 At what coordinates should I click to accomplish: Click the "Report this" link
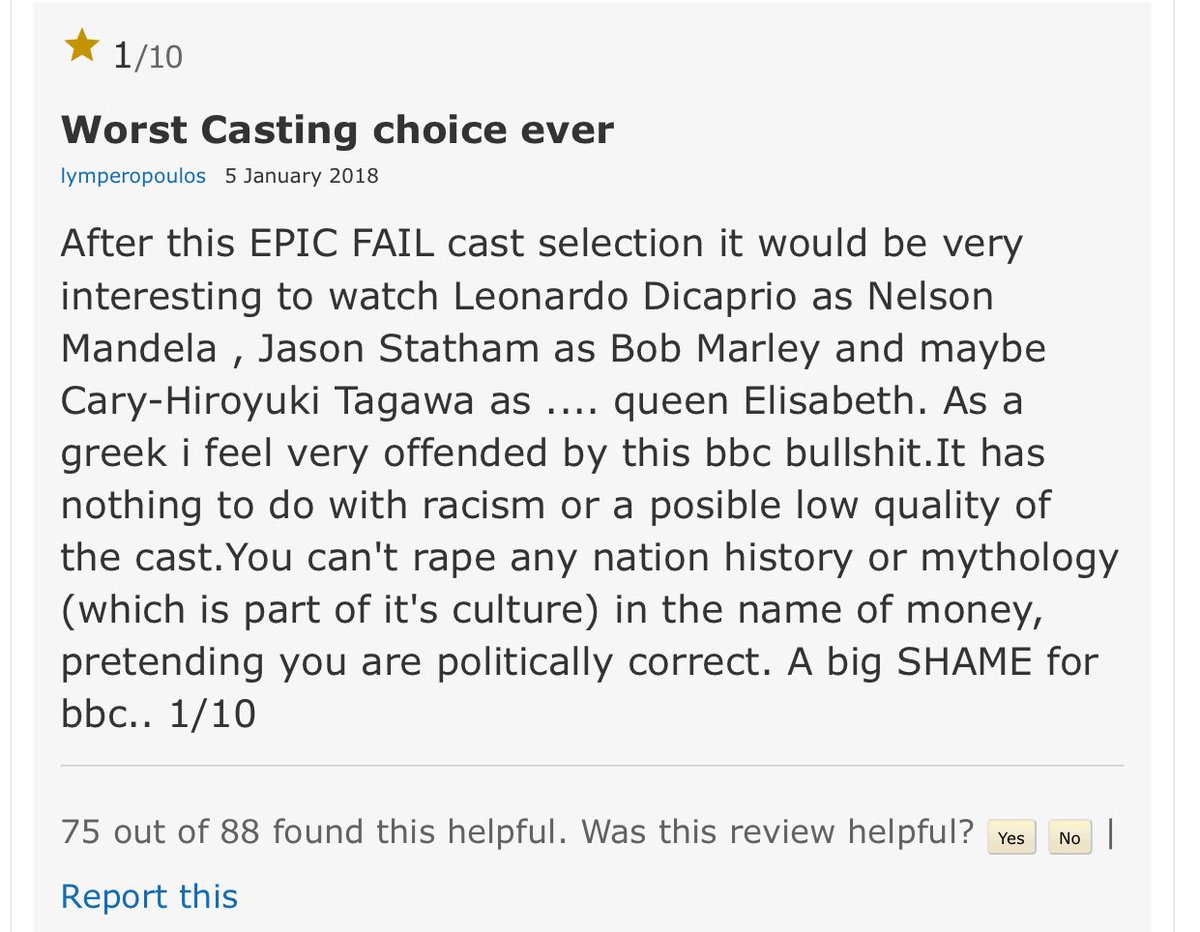149,895
